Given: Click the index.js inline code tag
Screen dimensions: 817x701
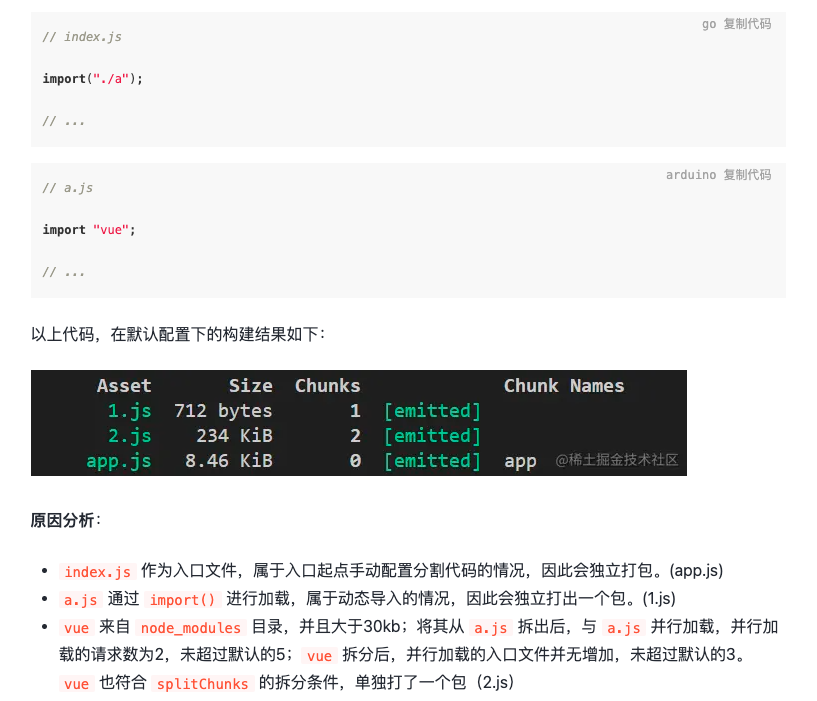Looking at the screenshot, I should (x=97, y=572).
